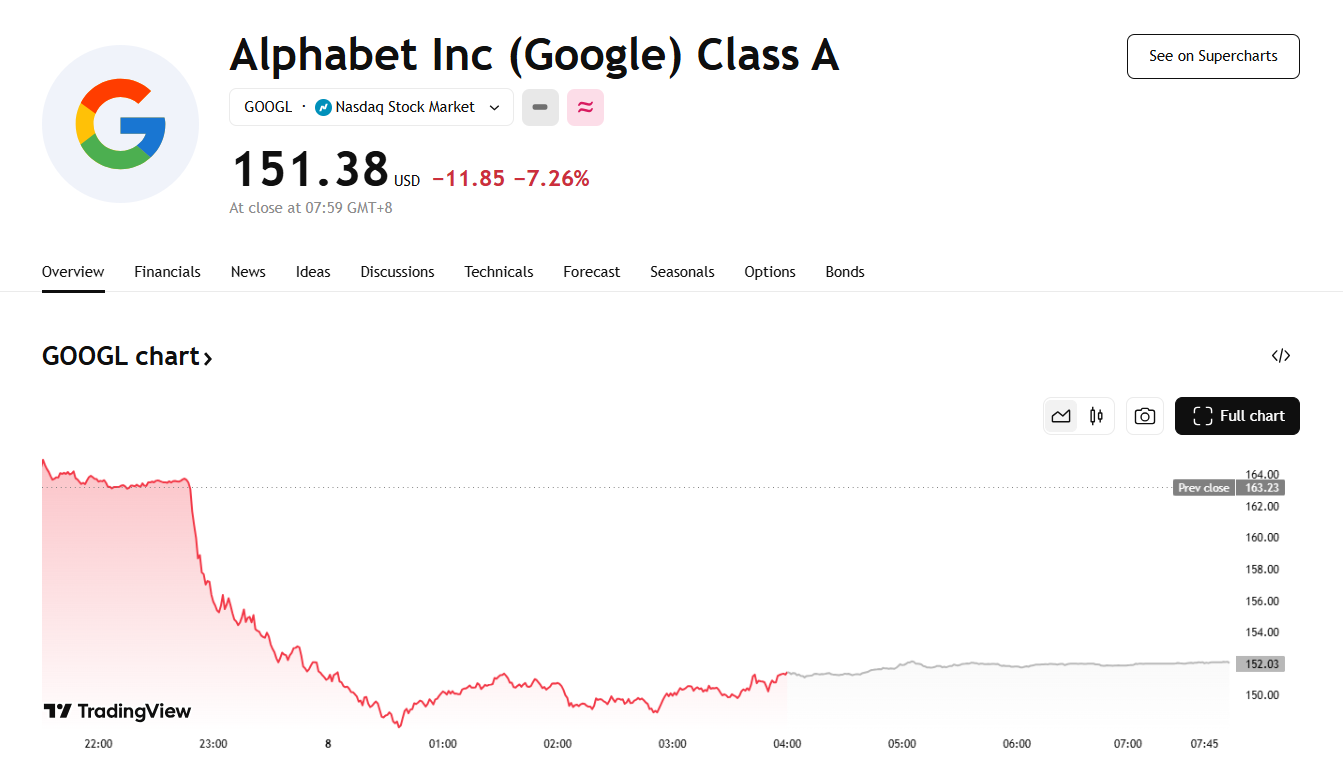
Task: Click the gray minus badge icon
Action: tap(540, 107)
